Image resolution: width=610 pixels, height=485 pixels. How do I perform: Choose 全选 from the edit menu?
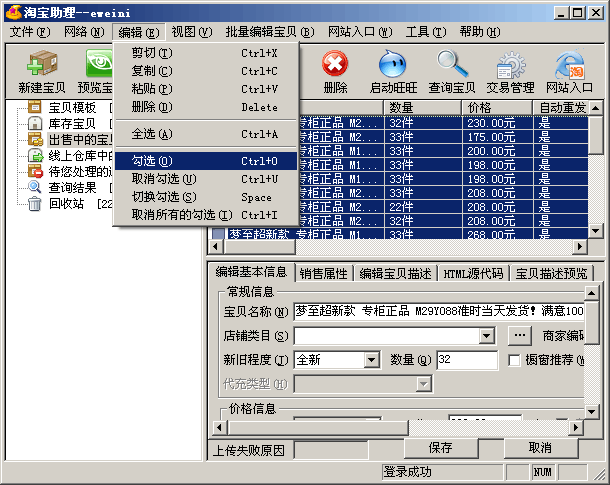[206, 134]
